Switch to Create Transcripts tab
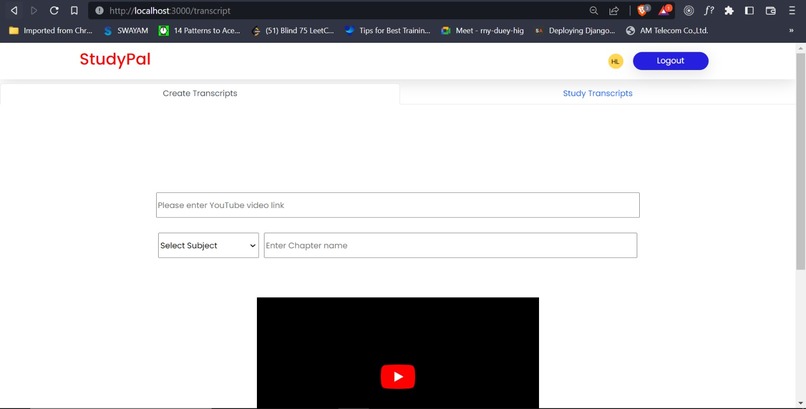Viewport: 806px width, 409px height. [200, 94]
